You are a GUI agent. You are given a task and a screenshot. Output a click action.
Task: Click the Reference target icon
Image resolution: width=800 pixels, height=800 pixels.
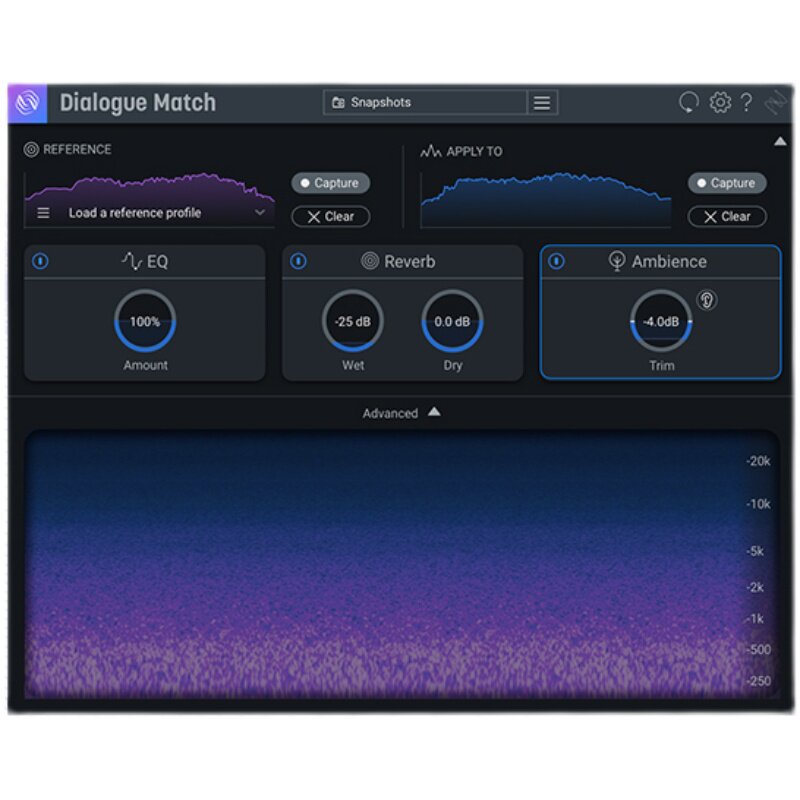pyautogui.click(x=31, y=149)
